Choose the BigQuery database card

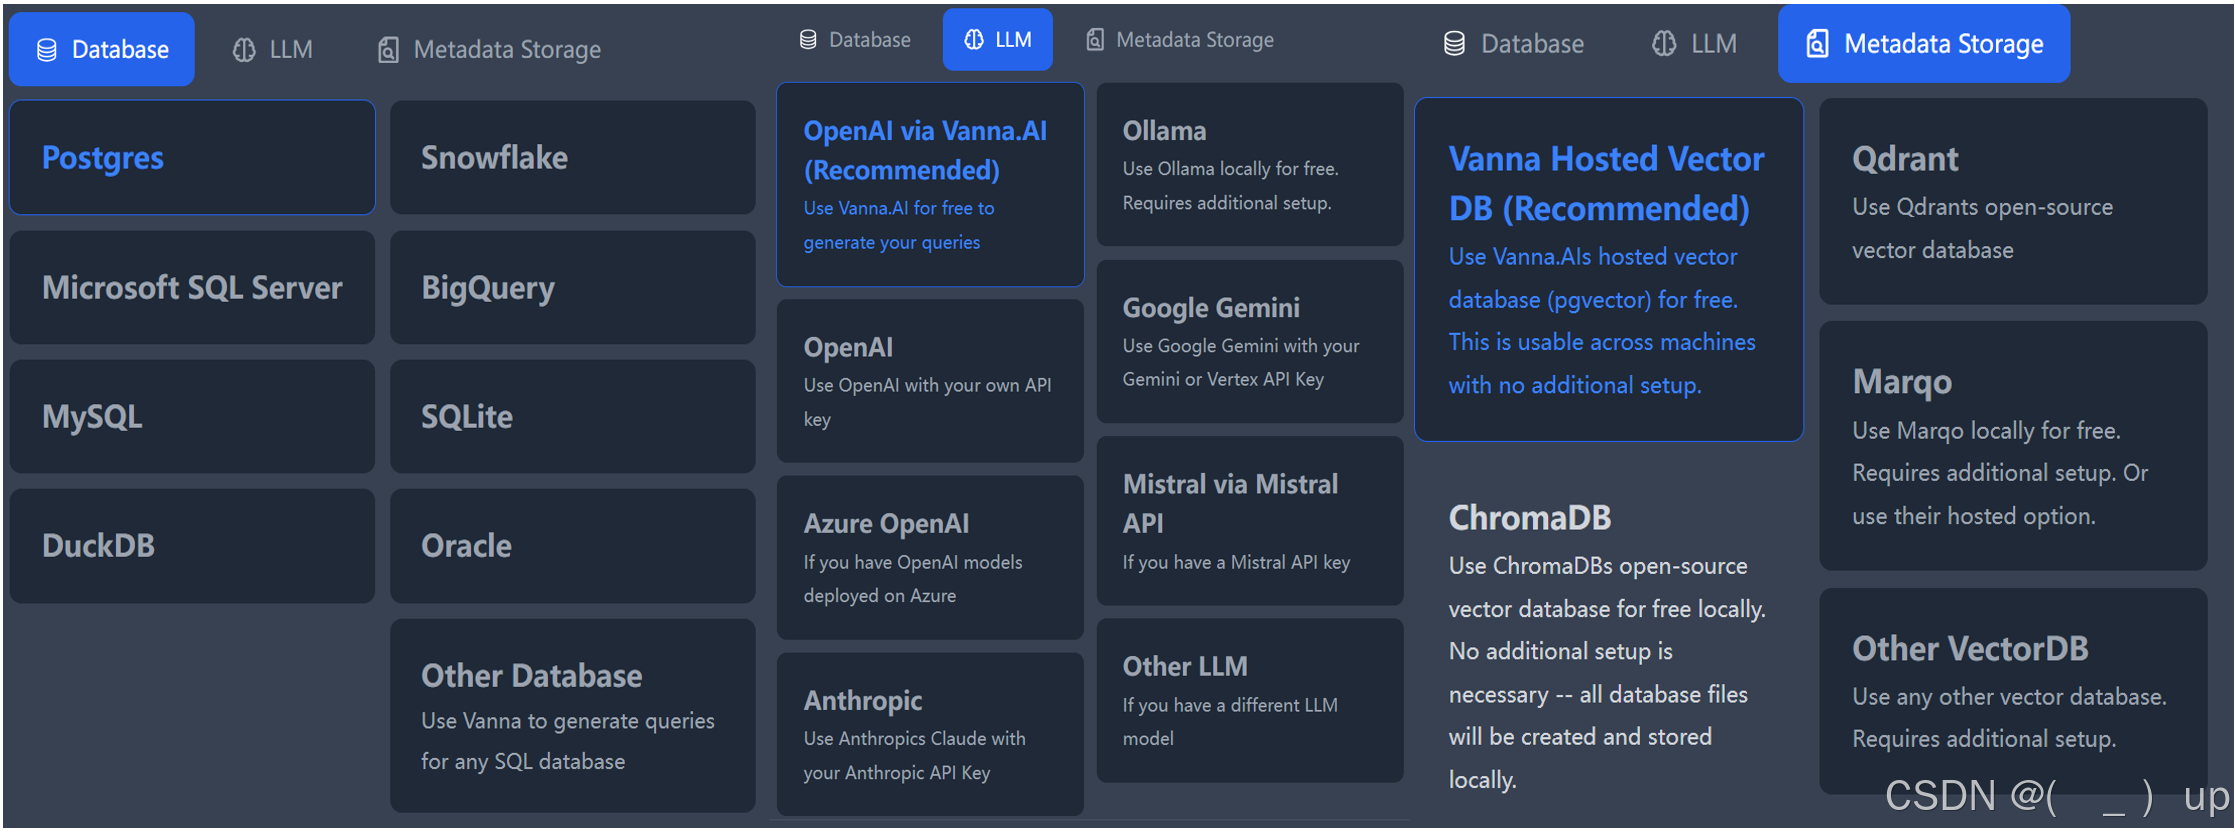coord(572,287)
